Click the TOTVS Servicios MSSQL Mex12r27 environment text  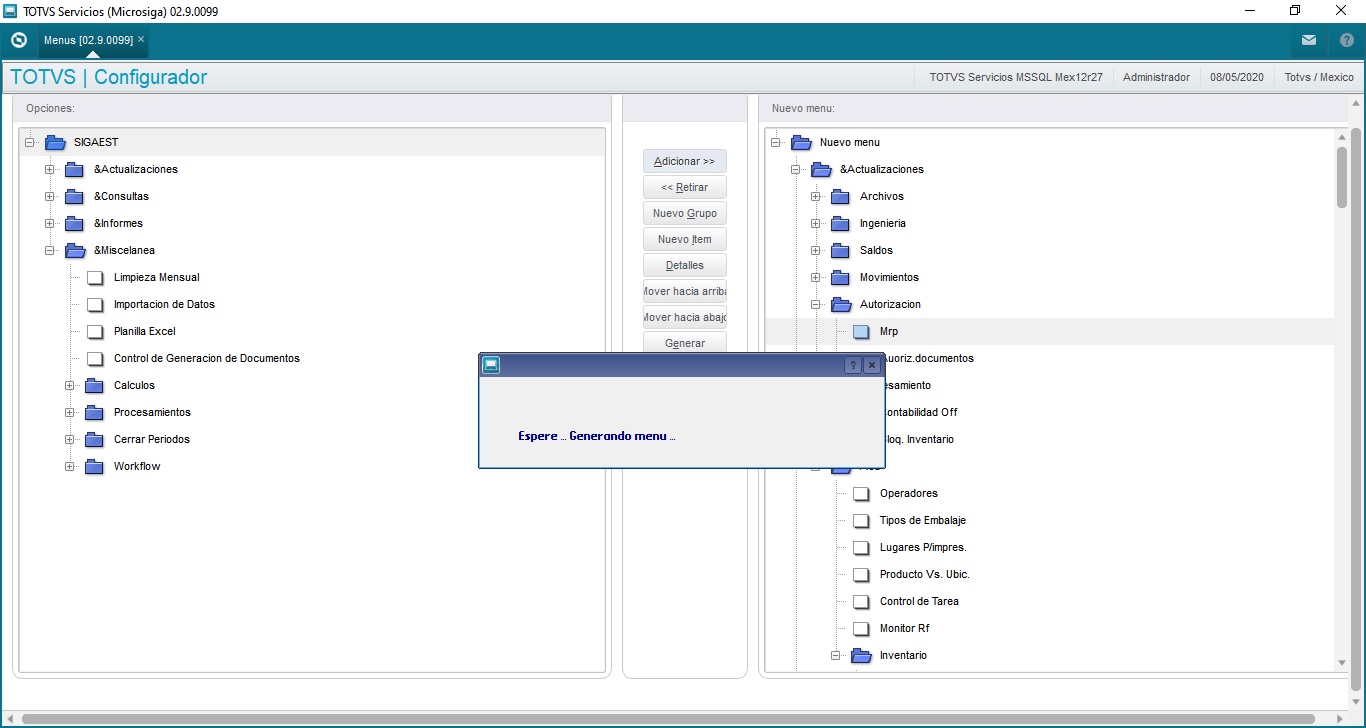(x=1016, y=77)
